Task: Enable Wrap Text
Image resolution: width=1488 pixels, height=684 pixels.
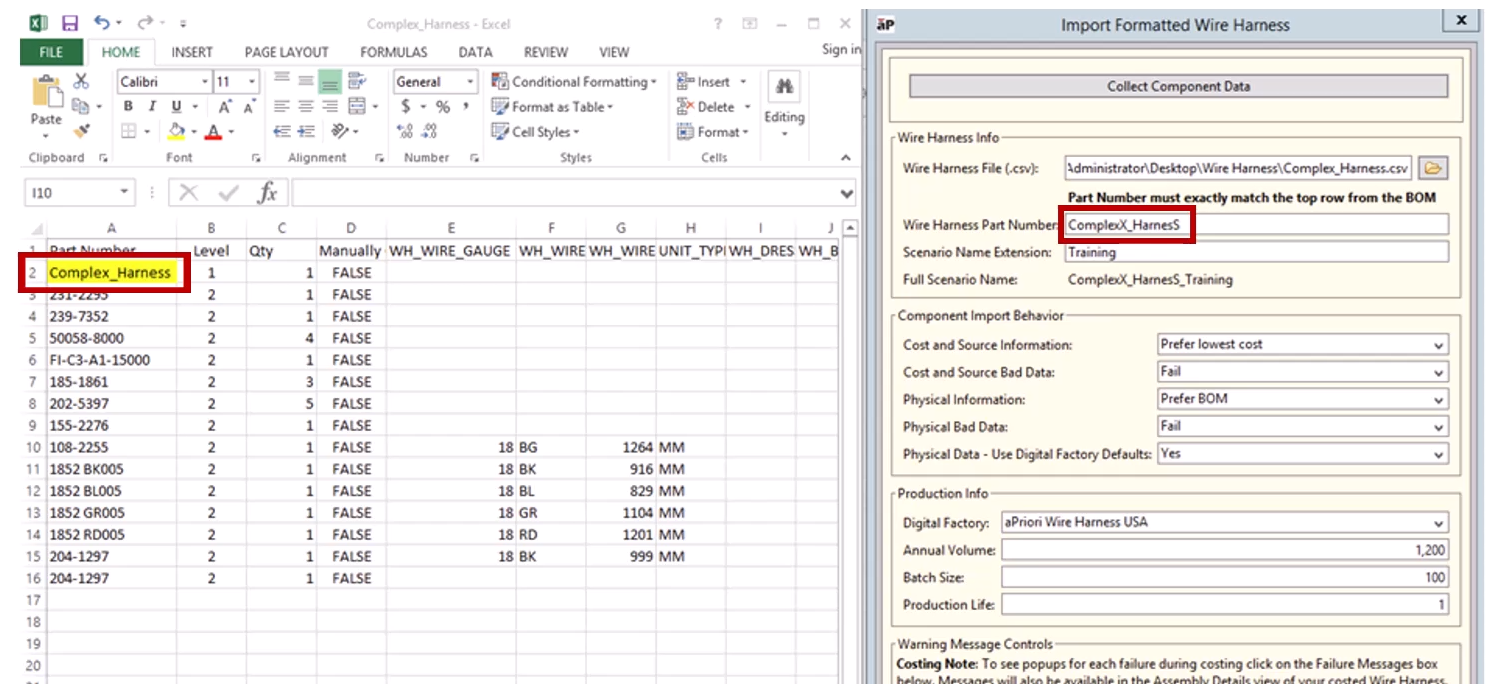Action: [357, 81]
